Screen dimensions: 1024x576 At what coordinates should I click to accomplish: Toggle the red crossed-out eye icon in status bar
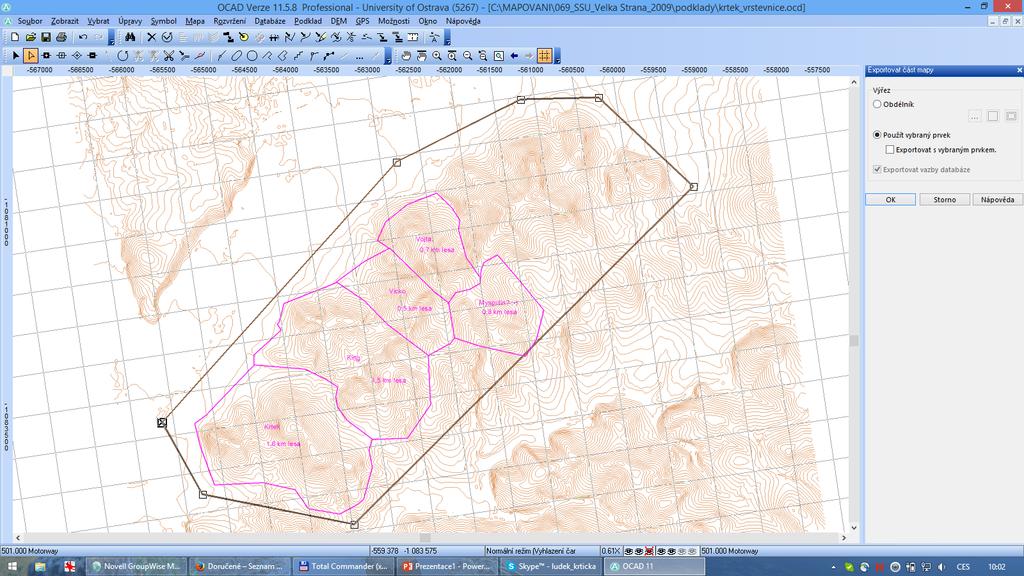tap(650, 551)
